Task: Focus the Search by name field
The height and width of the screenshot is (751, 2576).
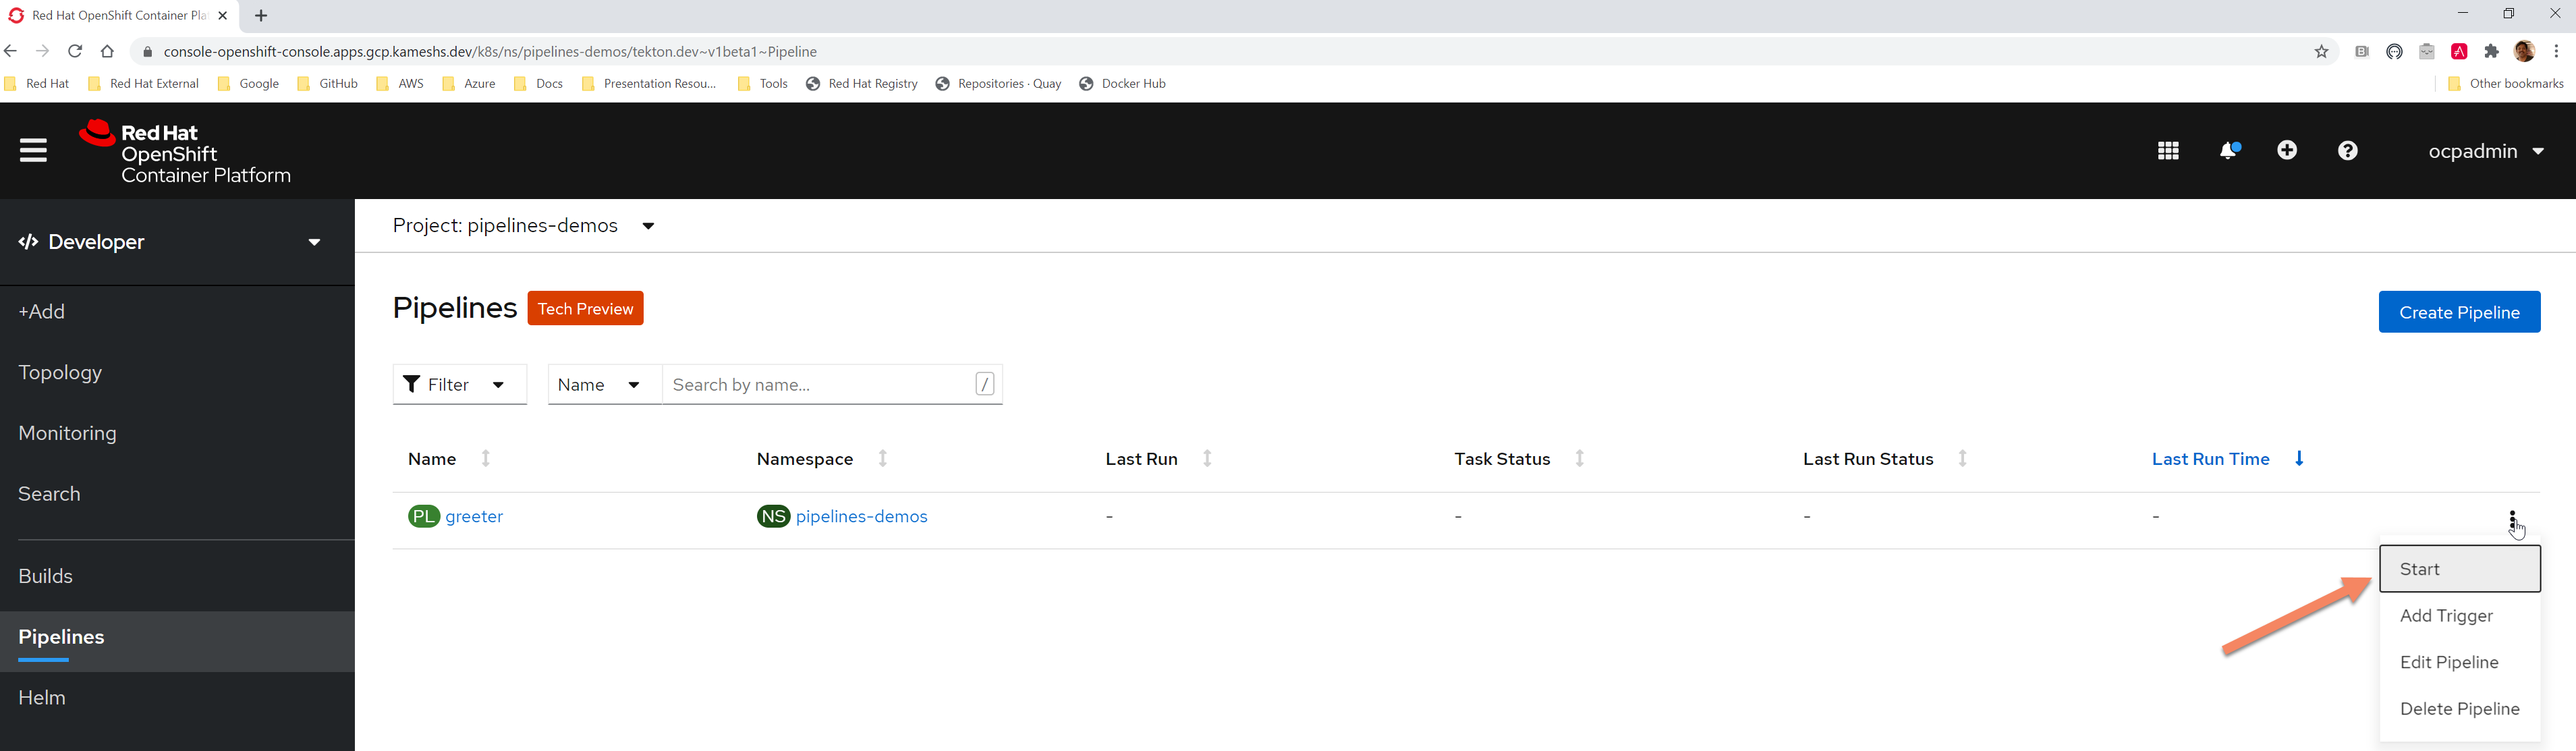Action: tap(832, 385)
